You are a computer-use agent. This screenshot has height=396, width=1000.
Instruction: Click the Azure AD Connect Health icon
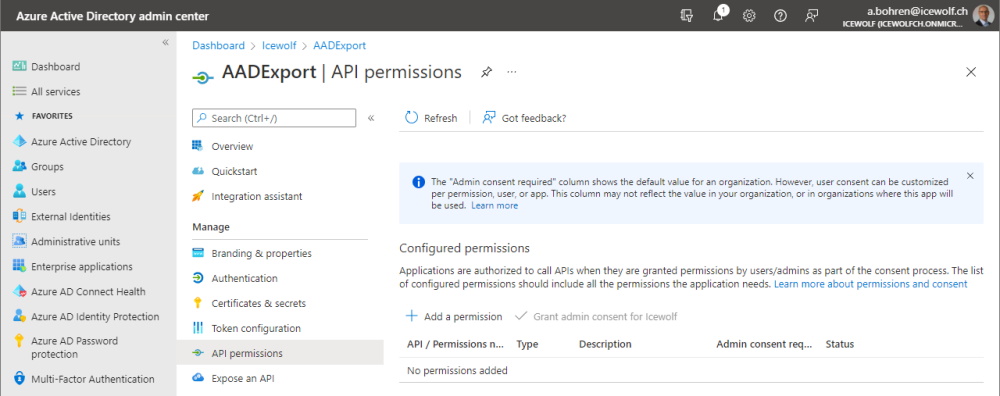coord(19,291)
